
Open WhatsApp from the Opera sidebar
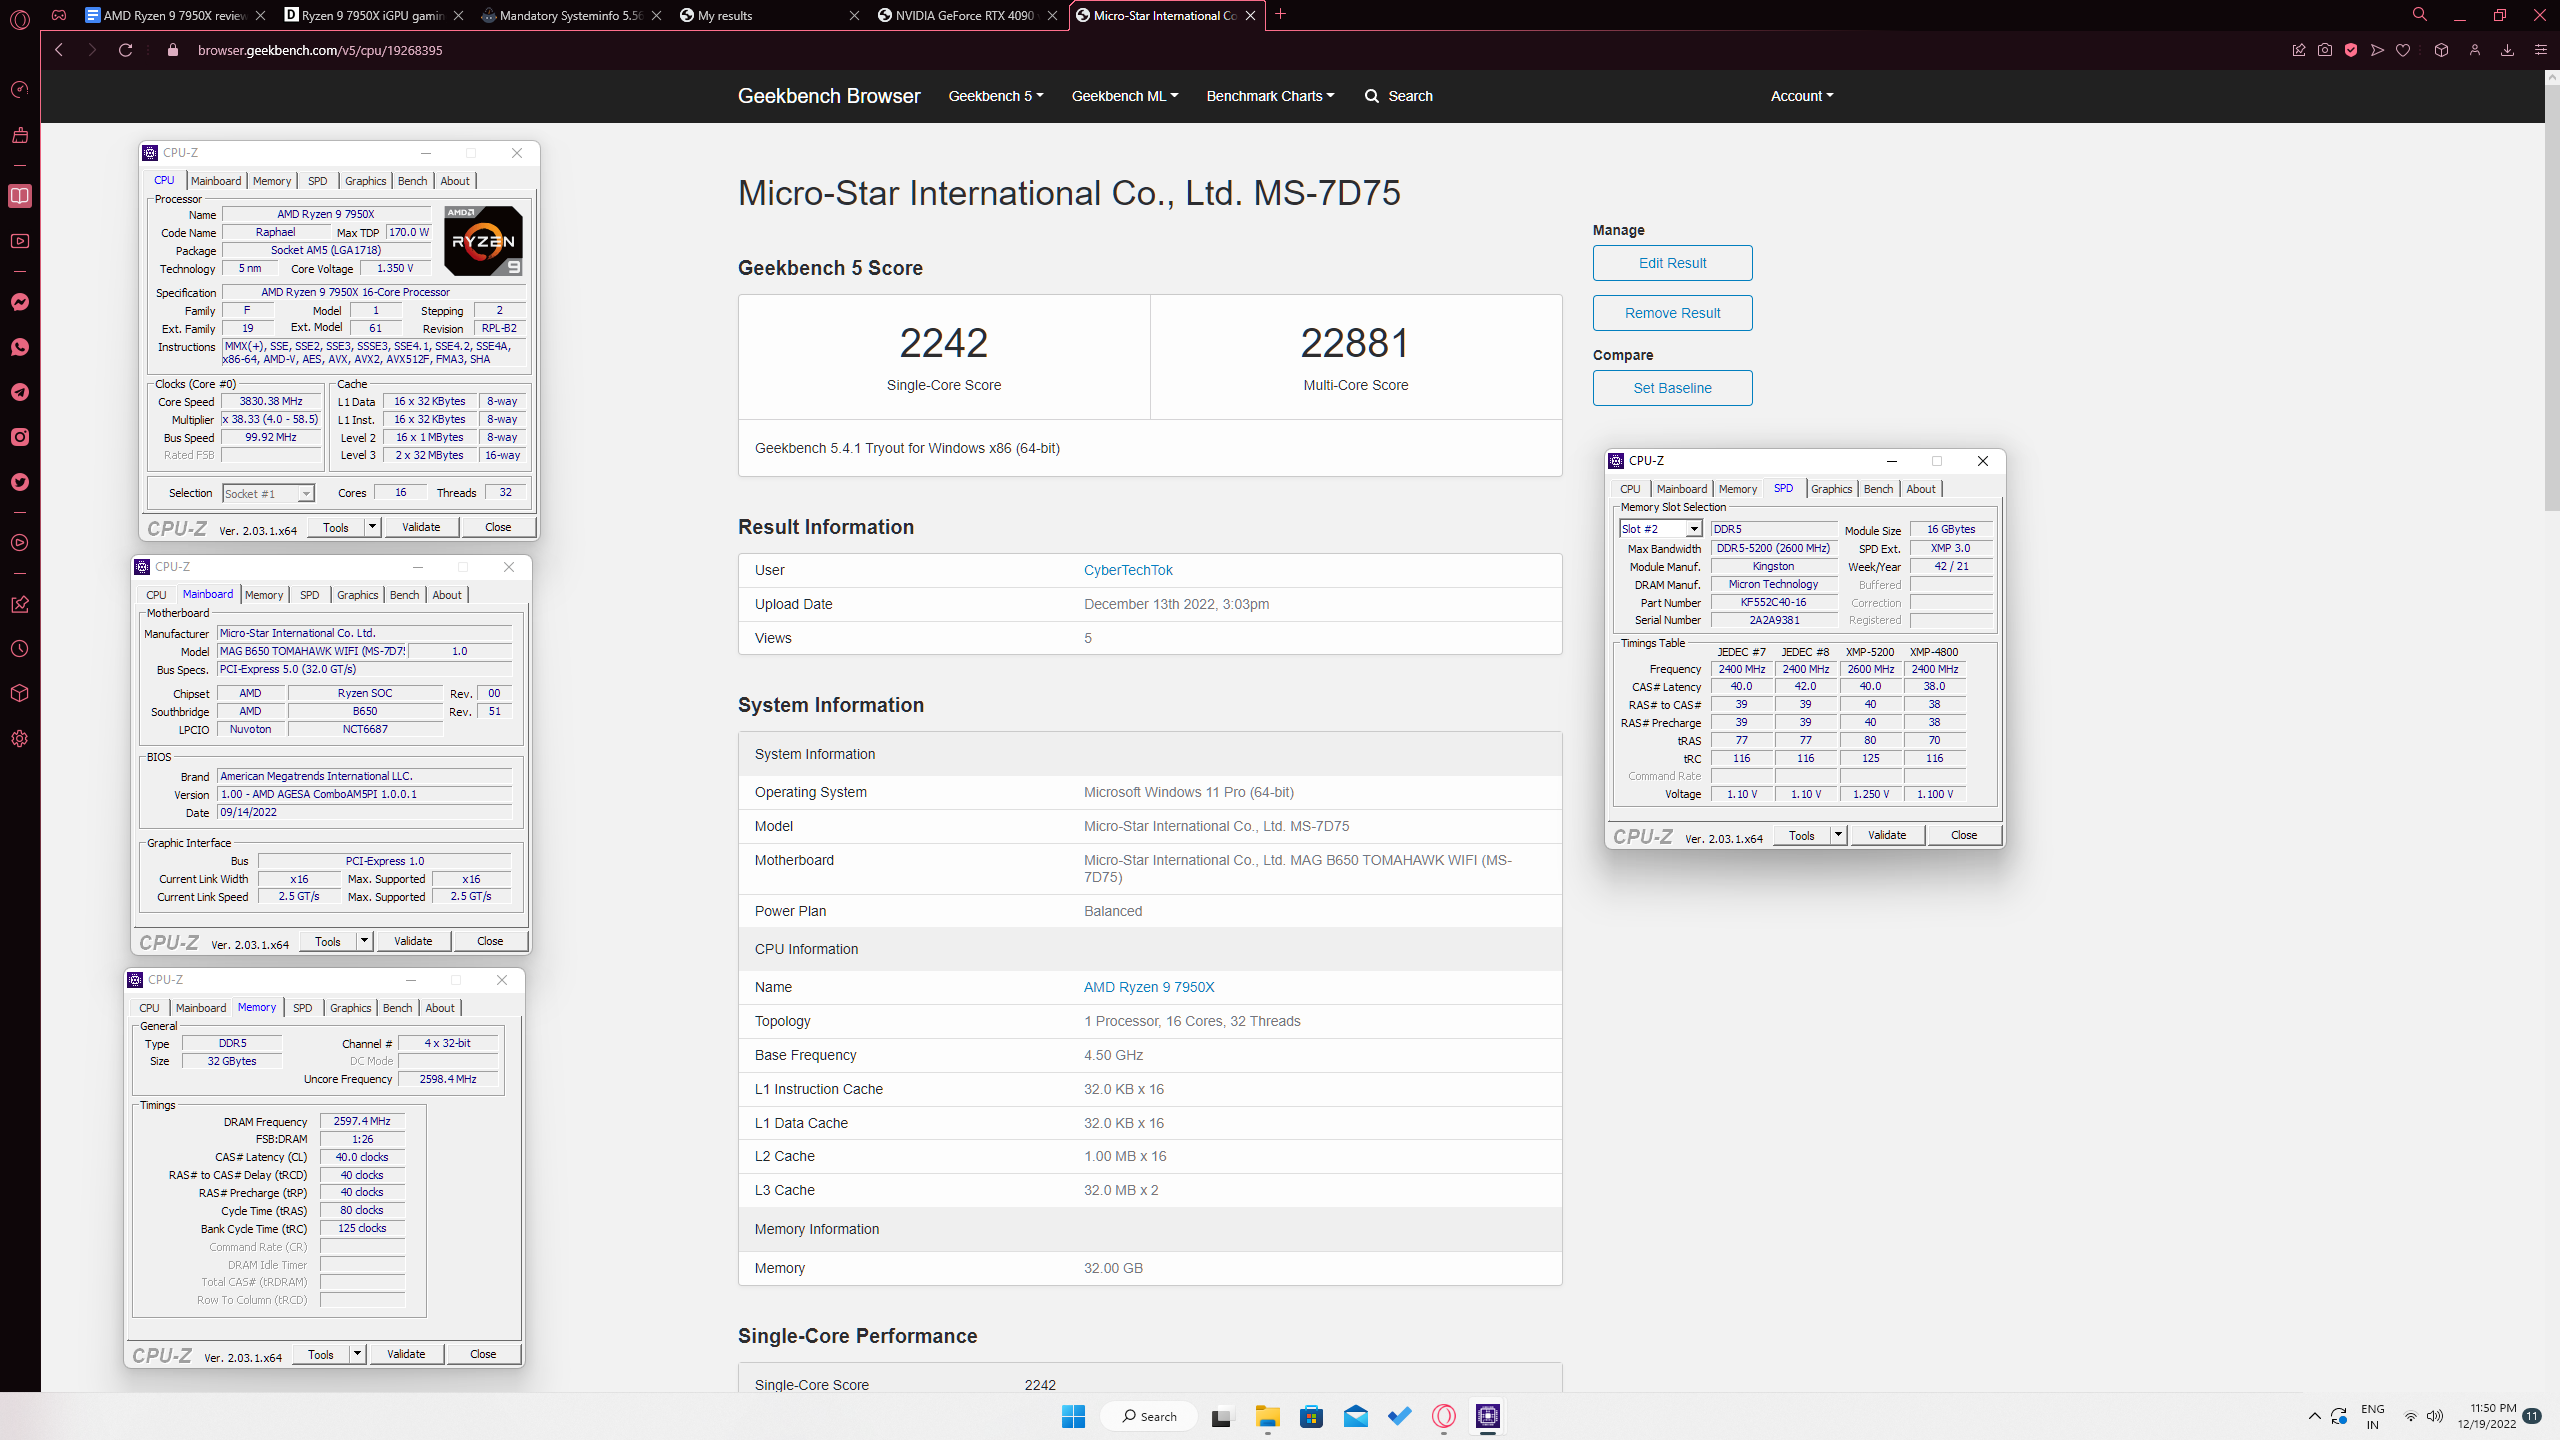tap(20, 347)
